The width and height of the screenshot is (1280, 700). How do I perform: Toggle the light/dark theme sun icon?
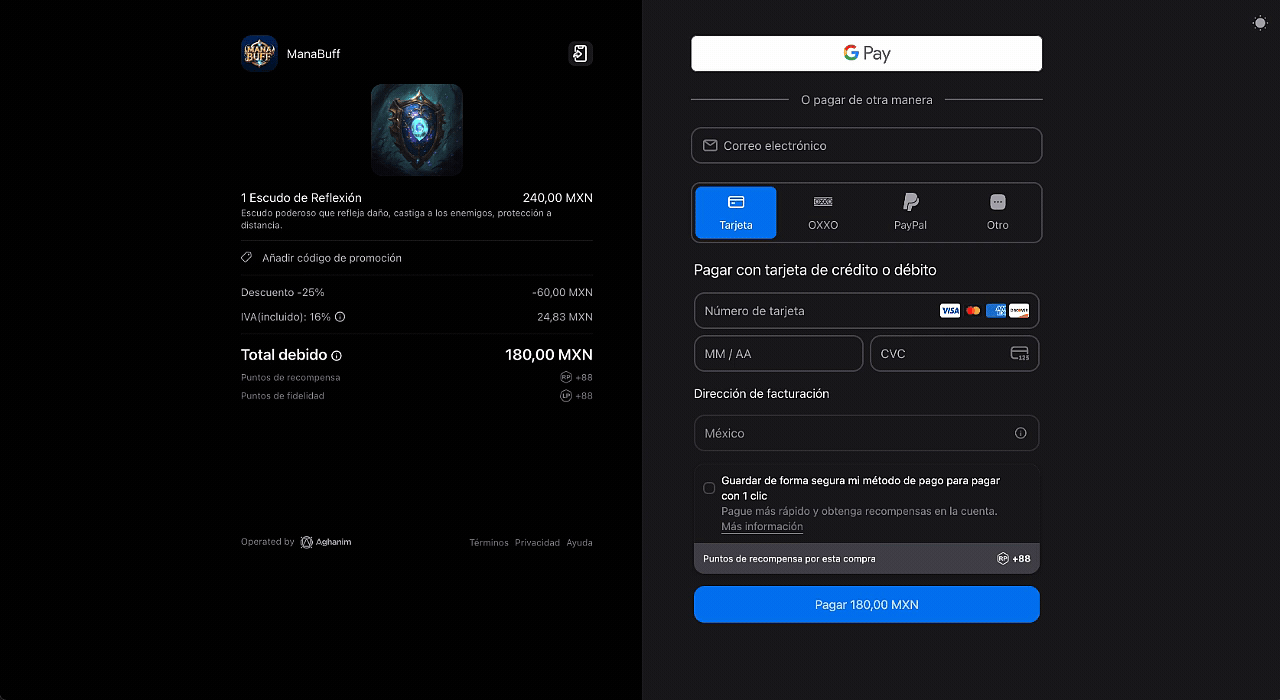(x=1260, y=23)
